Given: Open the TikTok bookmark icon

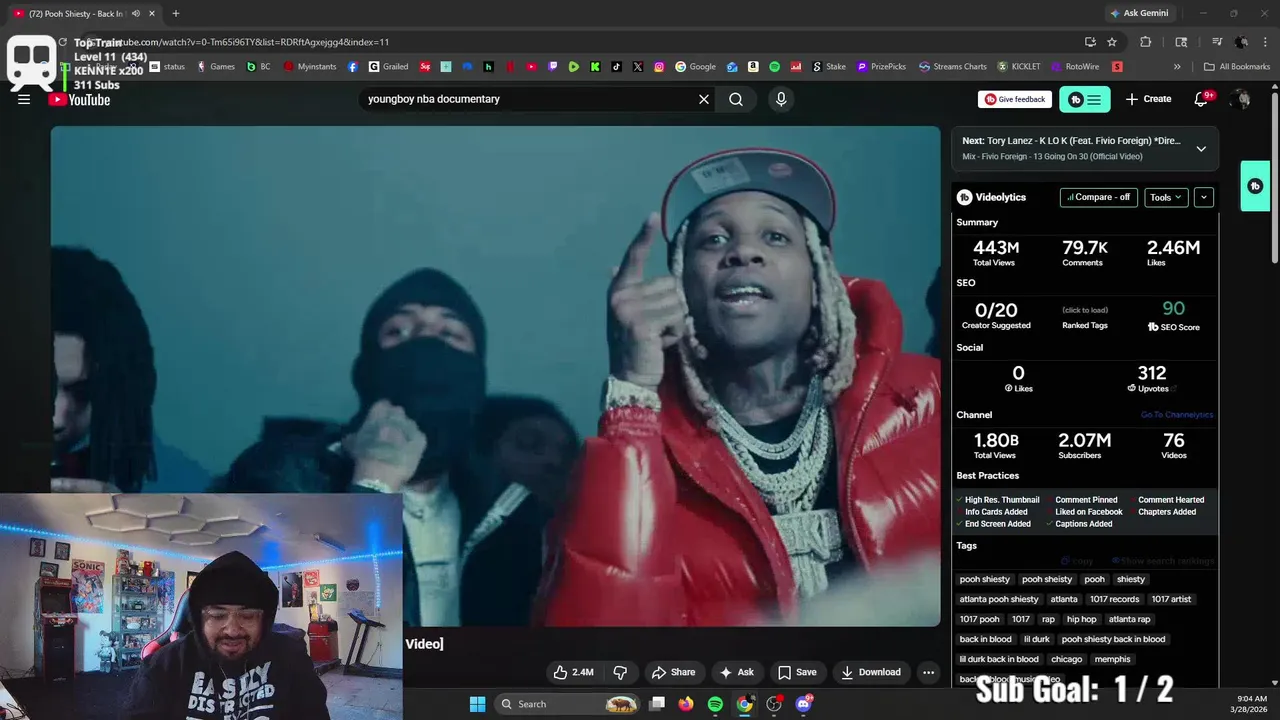Looking at the screenshot, I should click(x=616, y=67).
